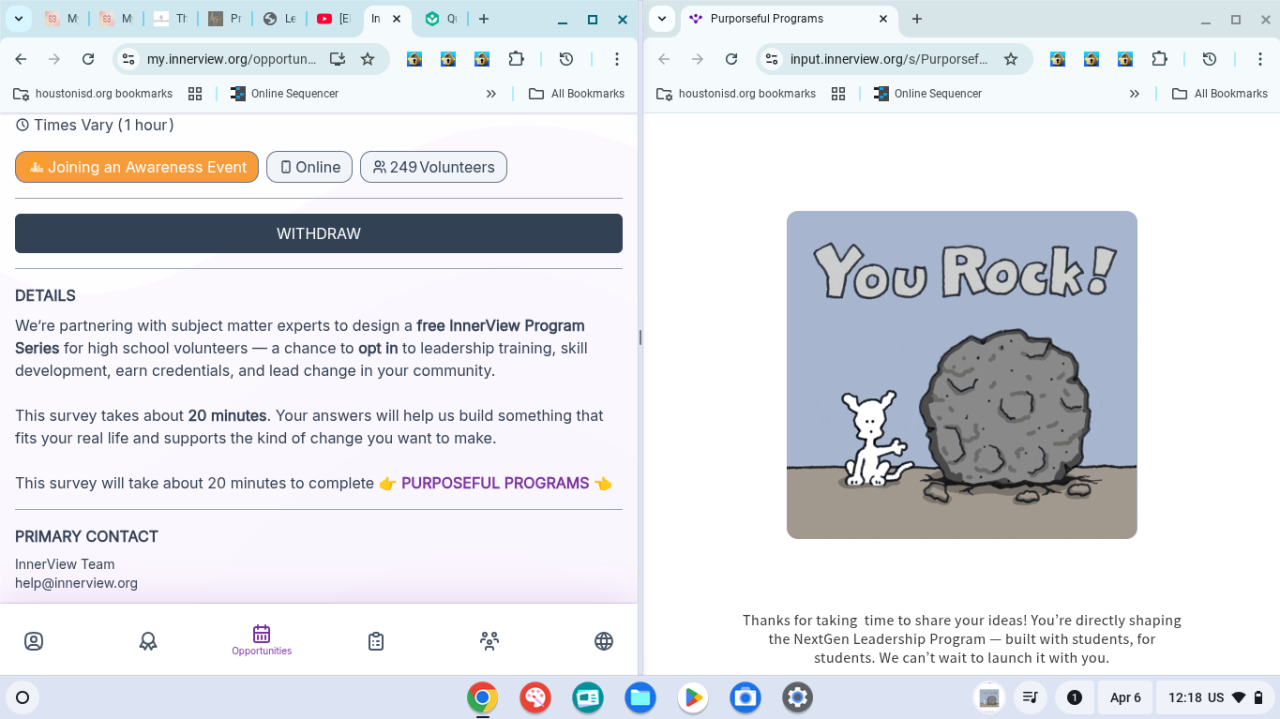Switch to the 'Pr' tab in left window

[225, 19]
